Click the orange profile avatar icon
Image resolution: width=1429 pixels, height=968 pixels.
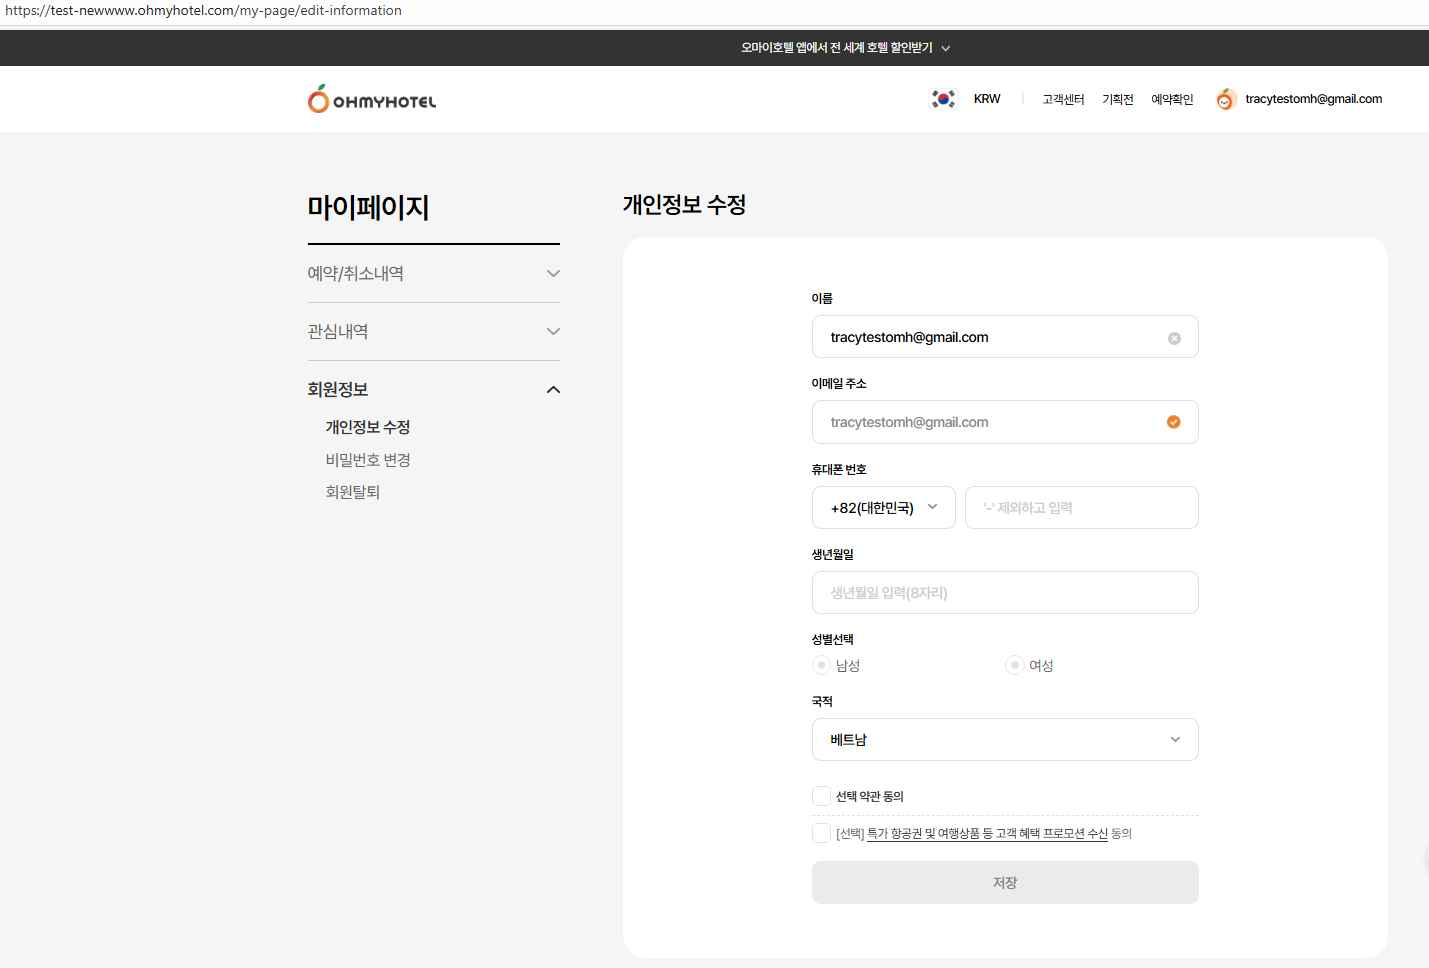coord(1225,99)
